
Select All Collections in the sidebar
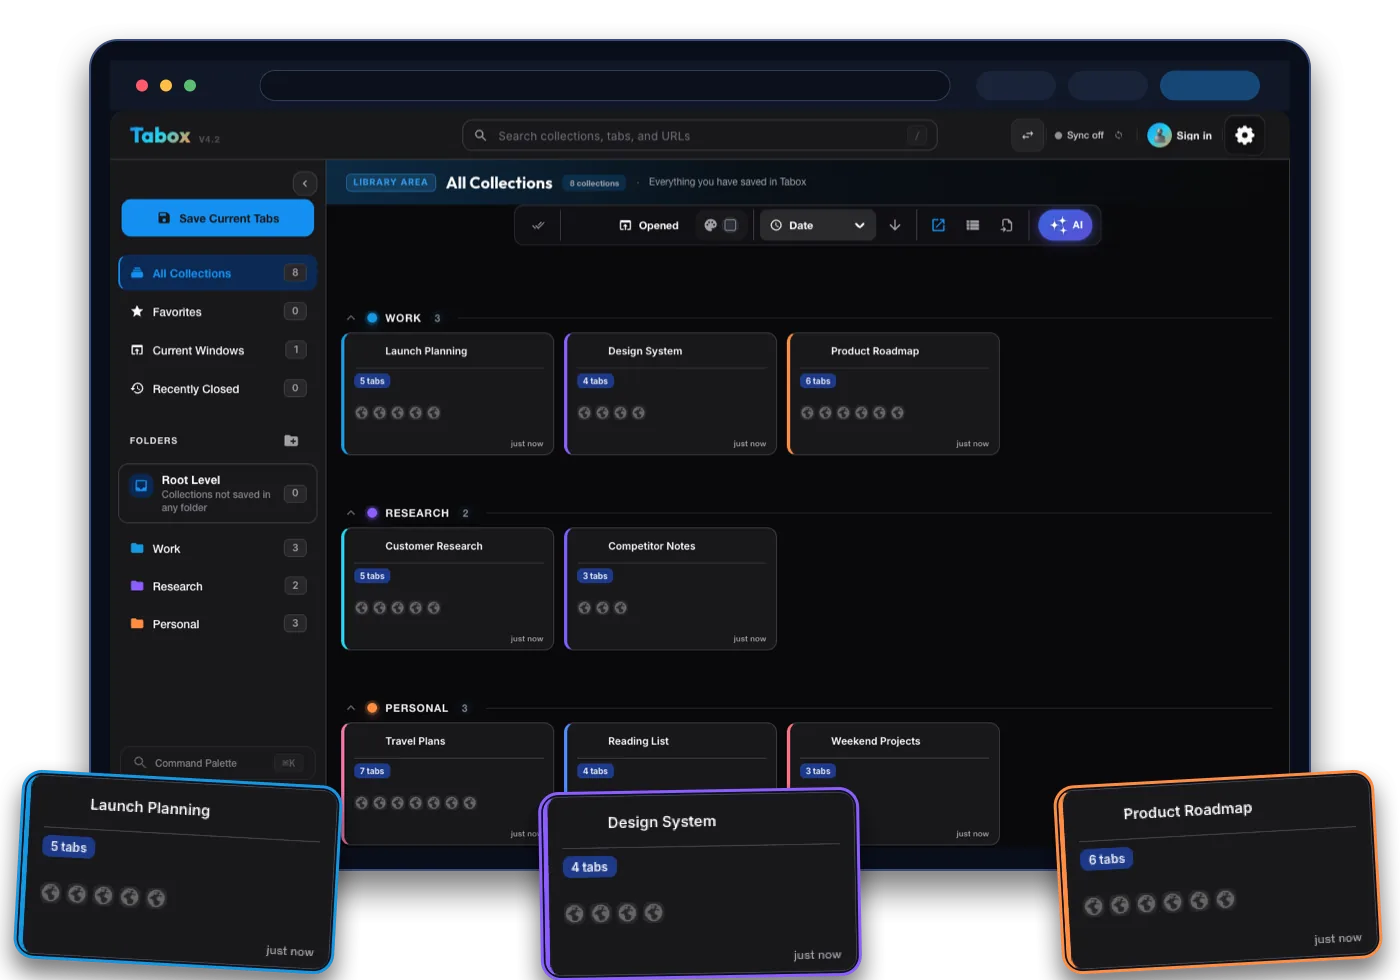218,273
